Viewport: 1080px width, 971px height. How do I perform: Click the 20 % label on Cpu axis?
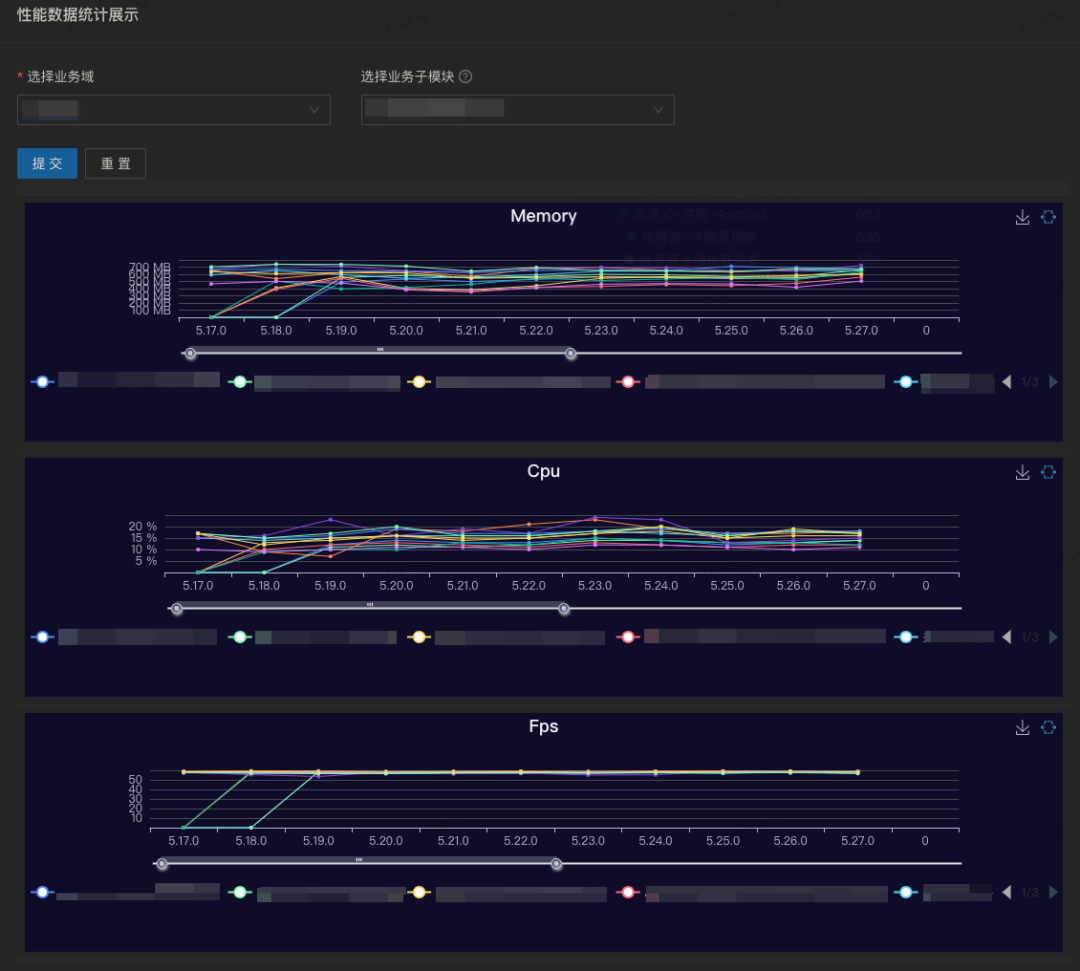point(143,527)
